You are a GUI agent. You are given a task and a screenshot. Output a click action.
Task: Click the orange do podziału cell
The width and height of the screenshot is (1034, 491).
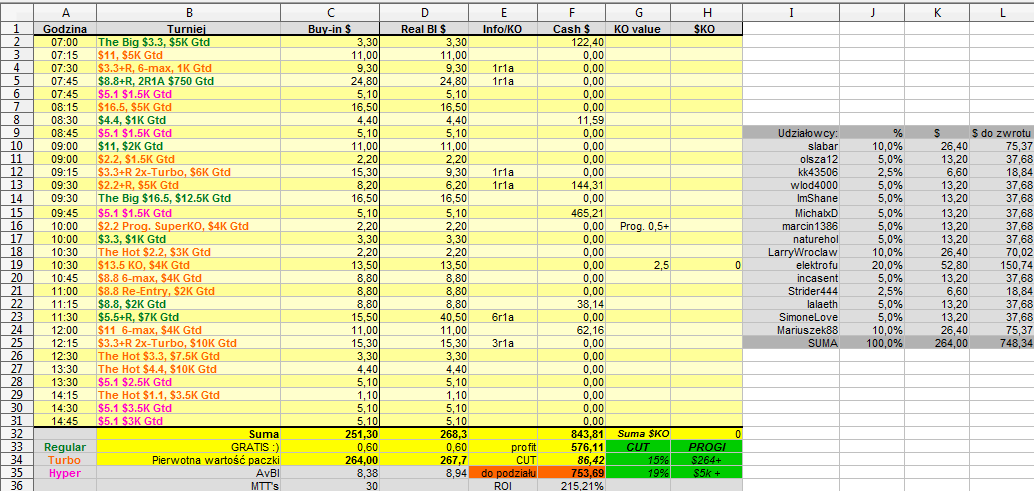tap(503, 472)
